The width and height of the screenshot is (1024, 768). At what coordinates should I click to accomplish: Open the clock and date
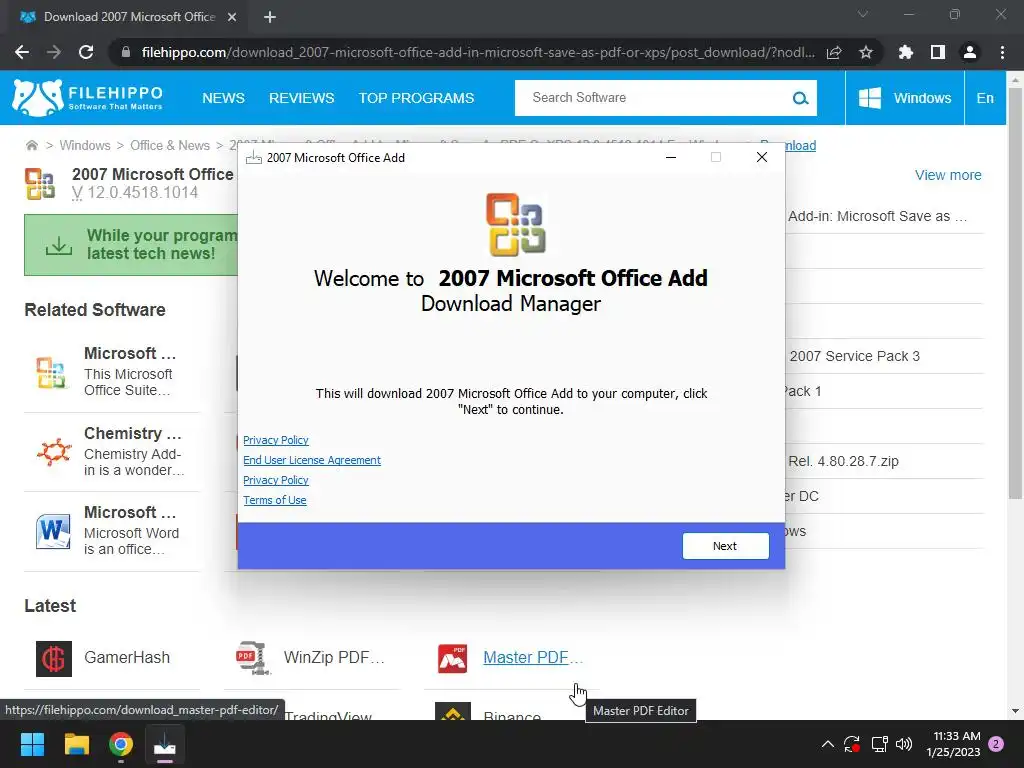tap(953, 744)
